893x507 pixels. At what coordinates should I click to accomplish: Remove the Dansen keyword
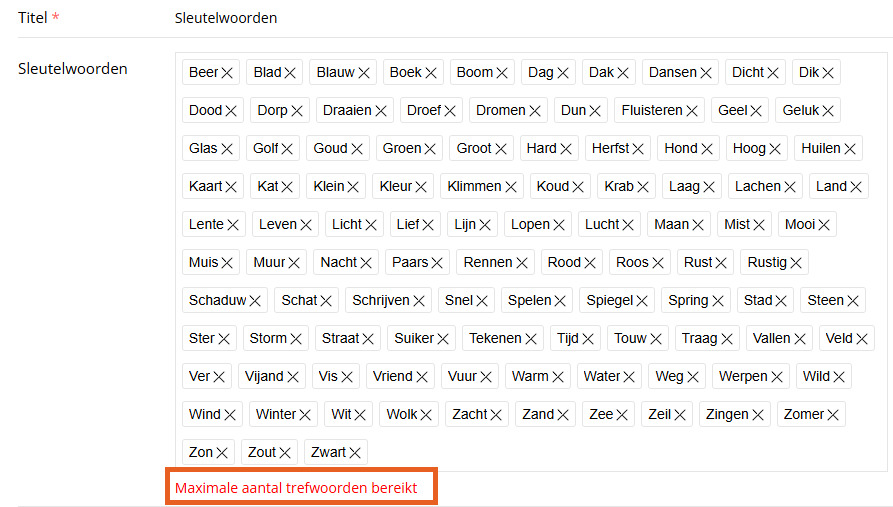(706, 73)
